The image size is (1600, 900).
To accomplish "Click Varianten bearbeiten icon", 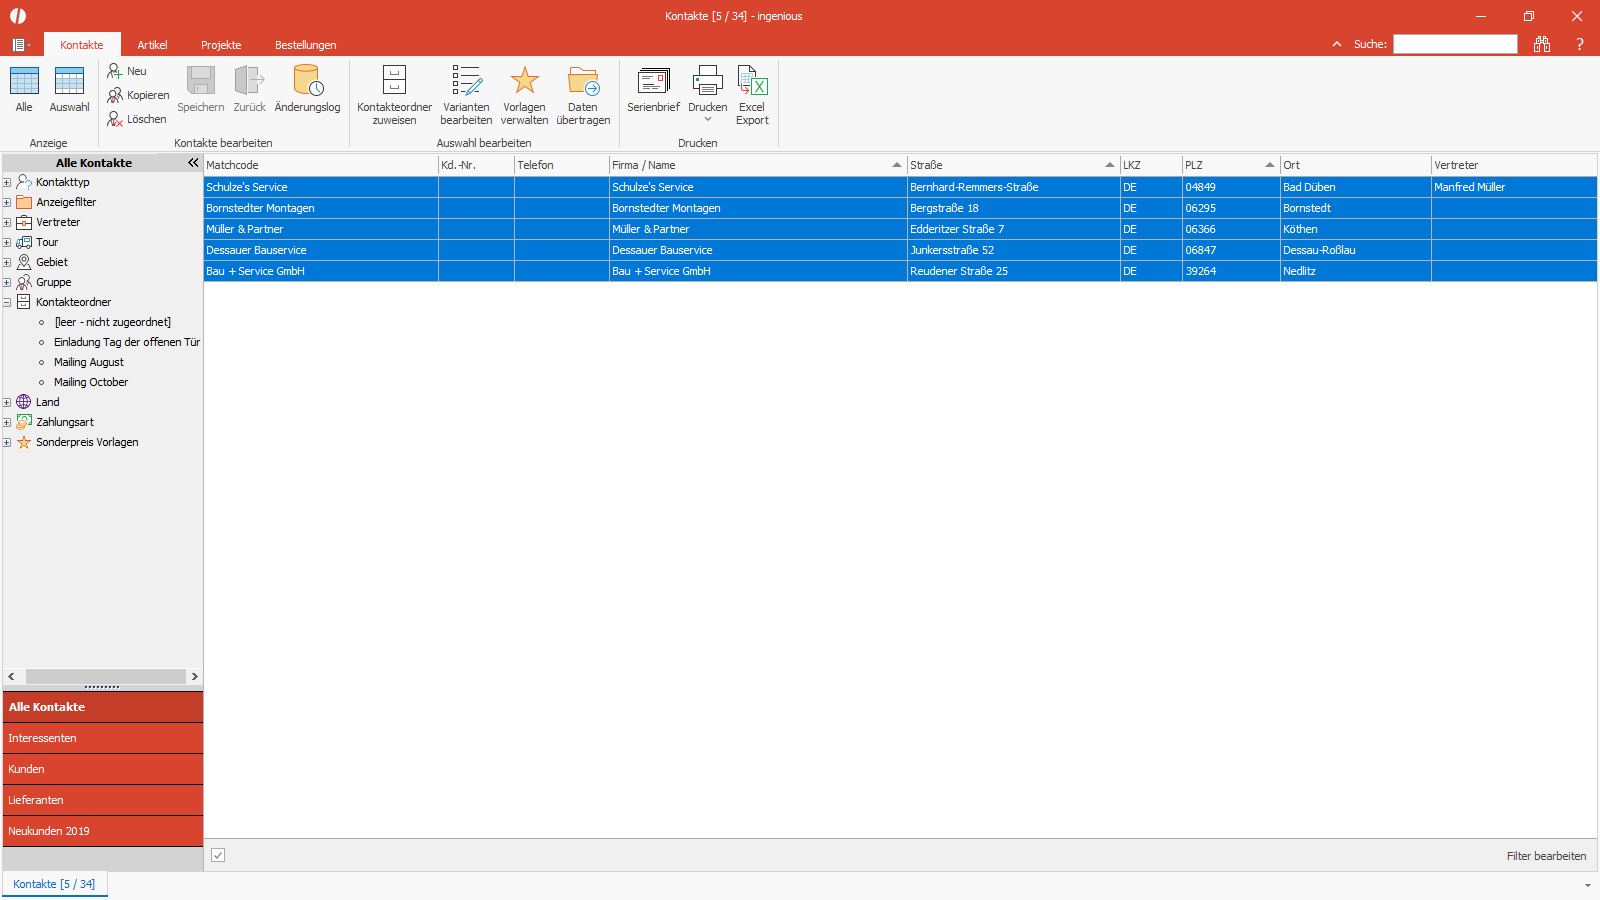I will click(466, 81).
